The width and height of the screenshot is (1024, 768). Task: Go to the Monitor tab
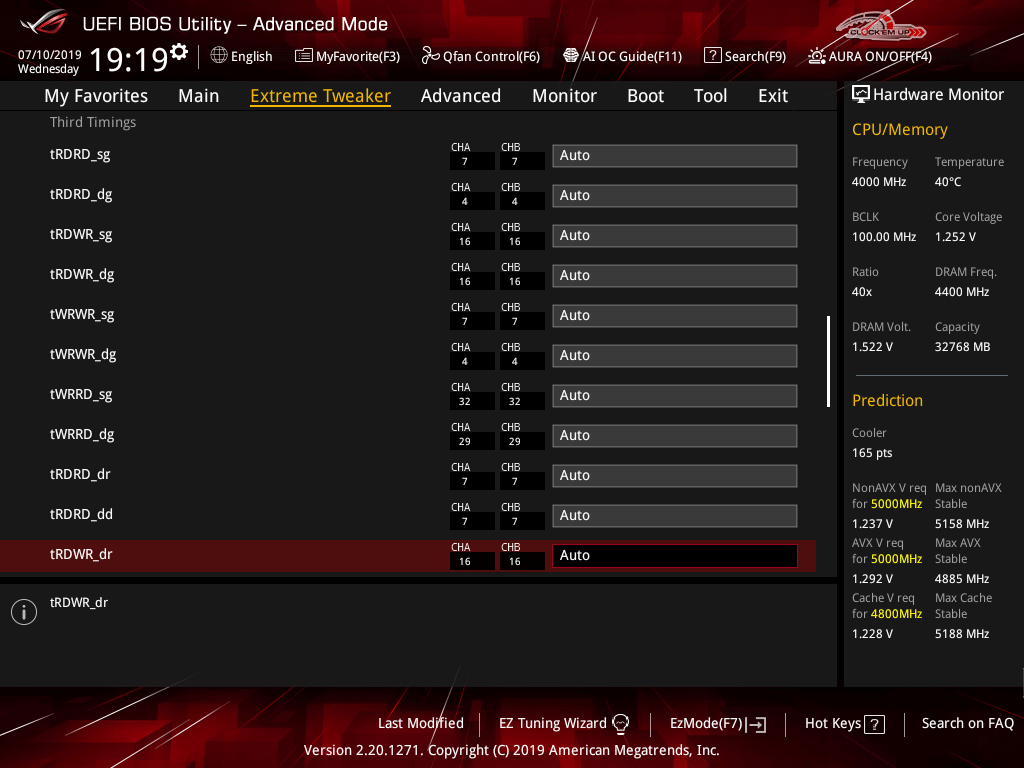point(564,96)
